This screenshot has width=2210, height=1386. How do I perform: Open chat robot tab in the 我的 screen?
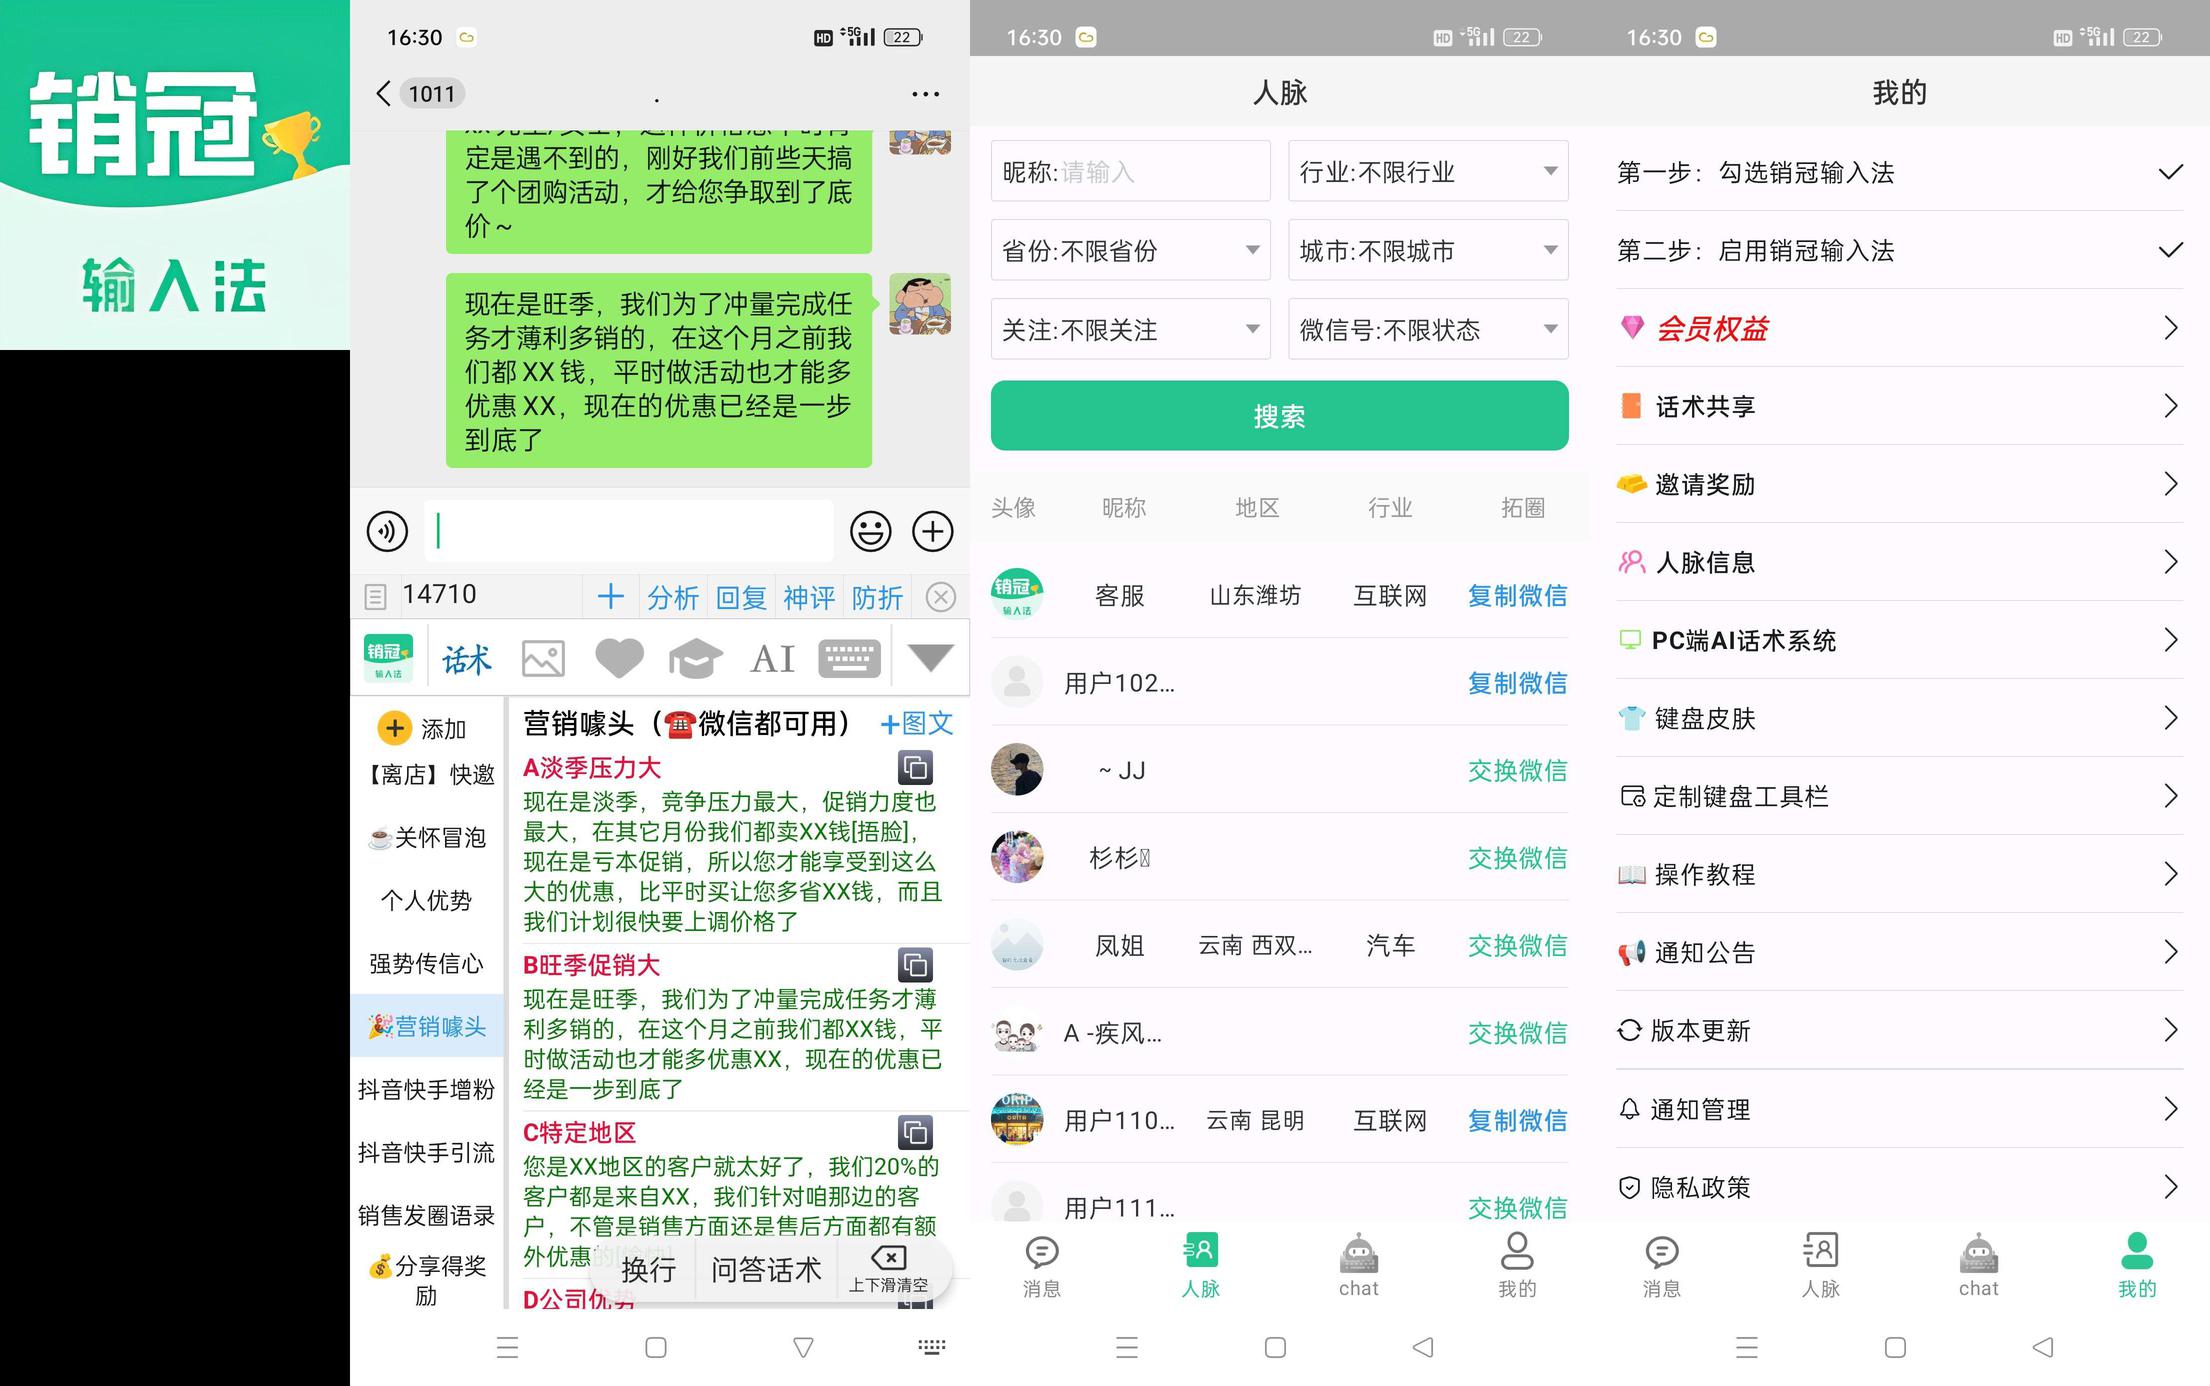point(1978,1266)
